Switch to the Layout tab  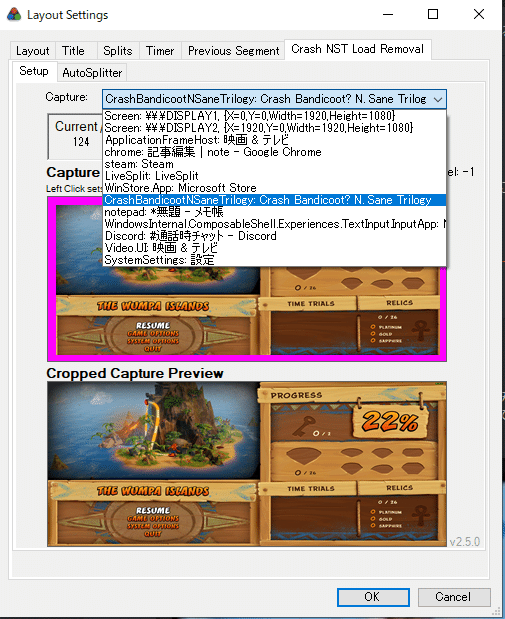pos(33,51)
